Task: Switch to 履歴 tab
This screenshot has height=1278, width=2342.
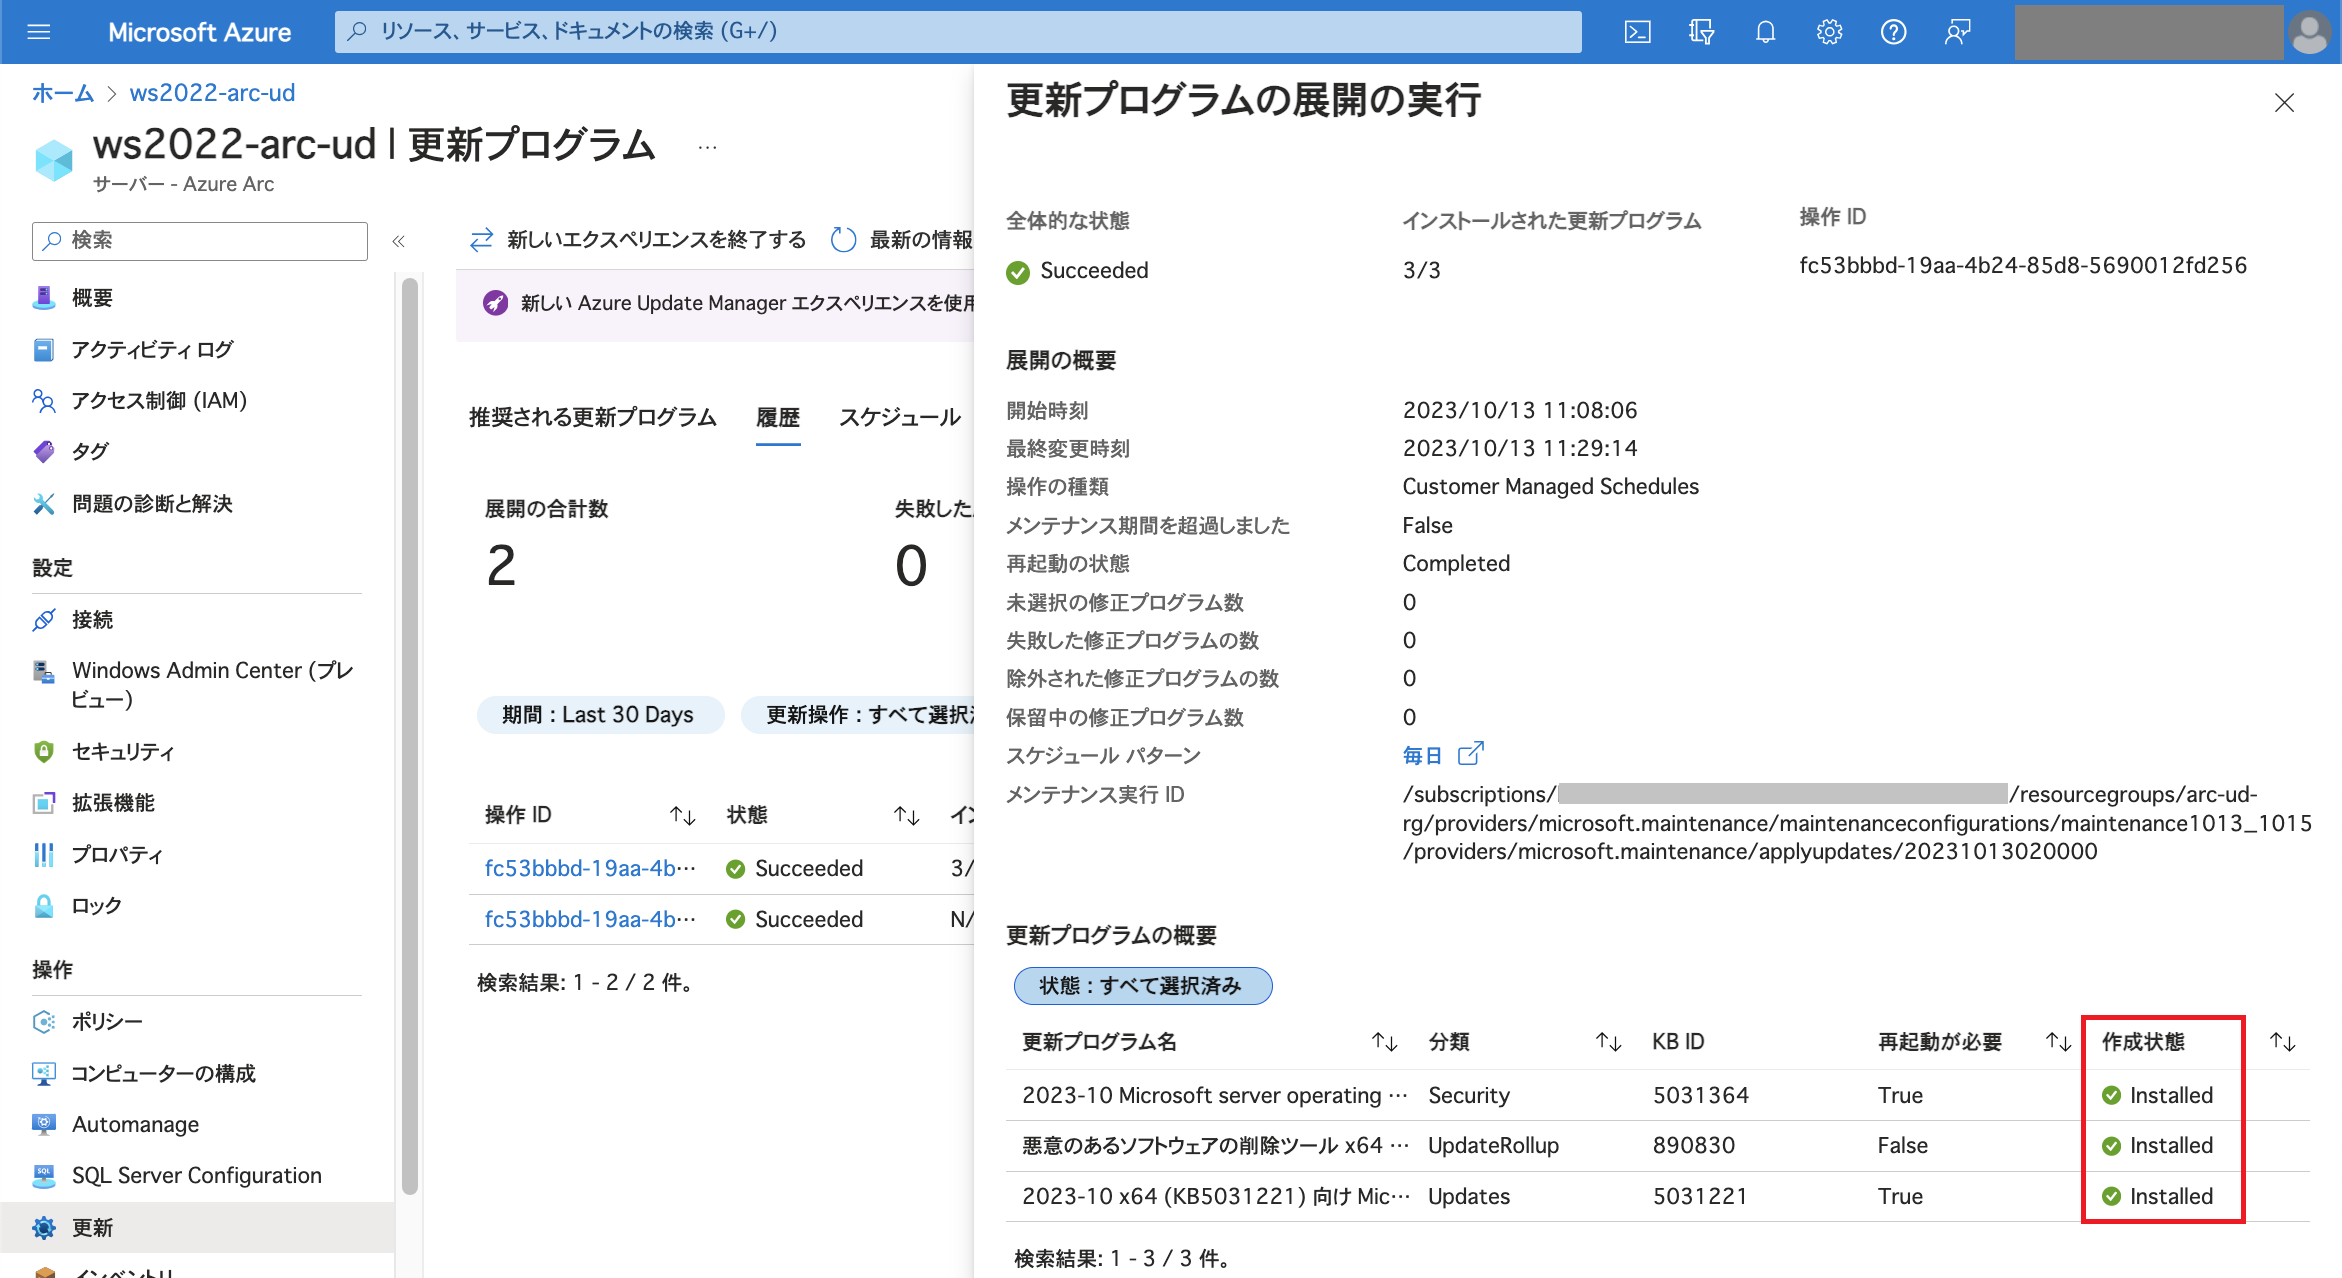Action: pyautogui.click(x=778, y=417)
